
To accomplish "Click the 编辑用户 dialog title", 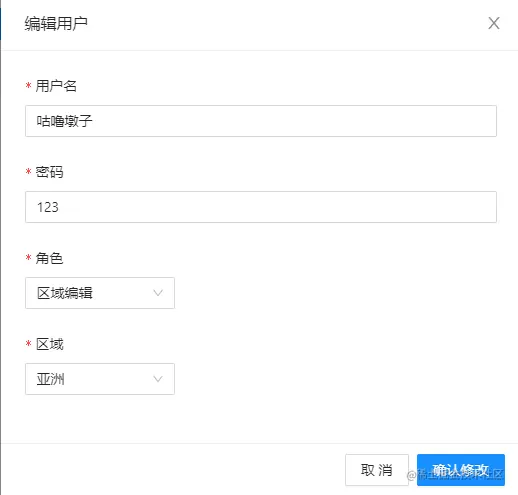I will (x=56, y=24).
